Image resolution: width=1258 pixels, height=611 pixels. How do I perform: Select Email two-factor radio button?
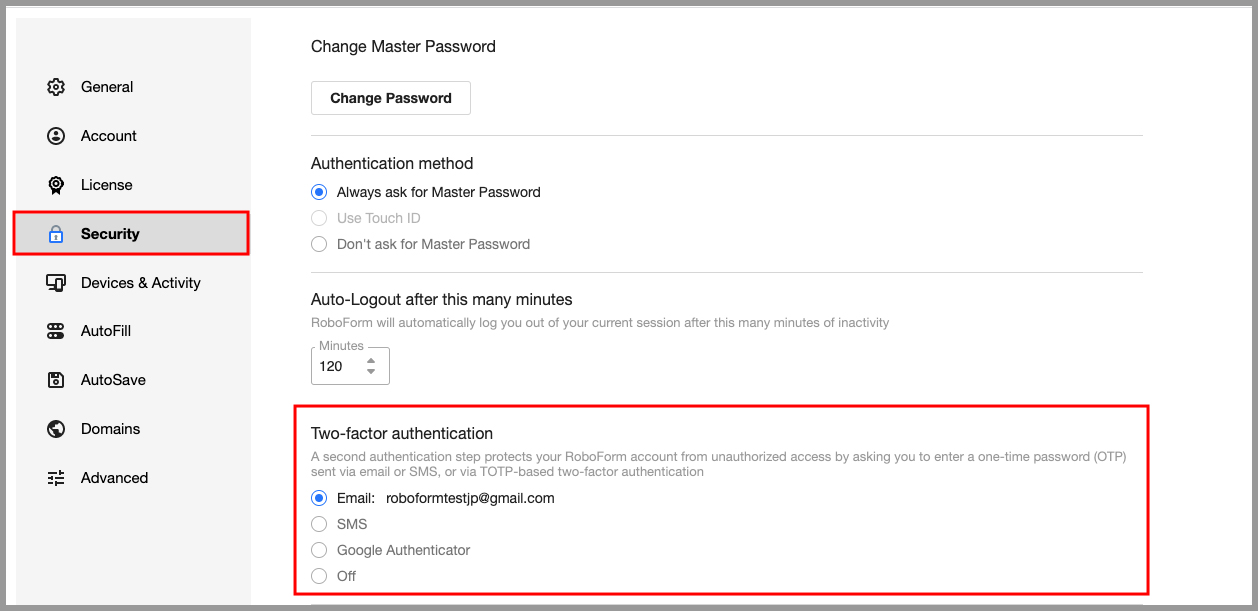tap(319, 498)
